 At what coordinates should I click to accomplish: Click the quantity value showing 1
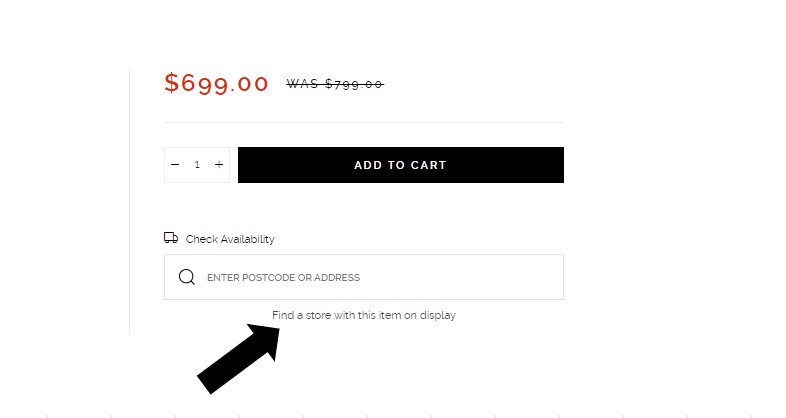[197, 164]
